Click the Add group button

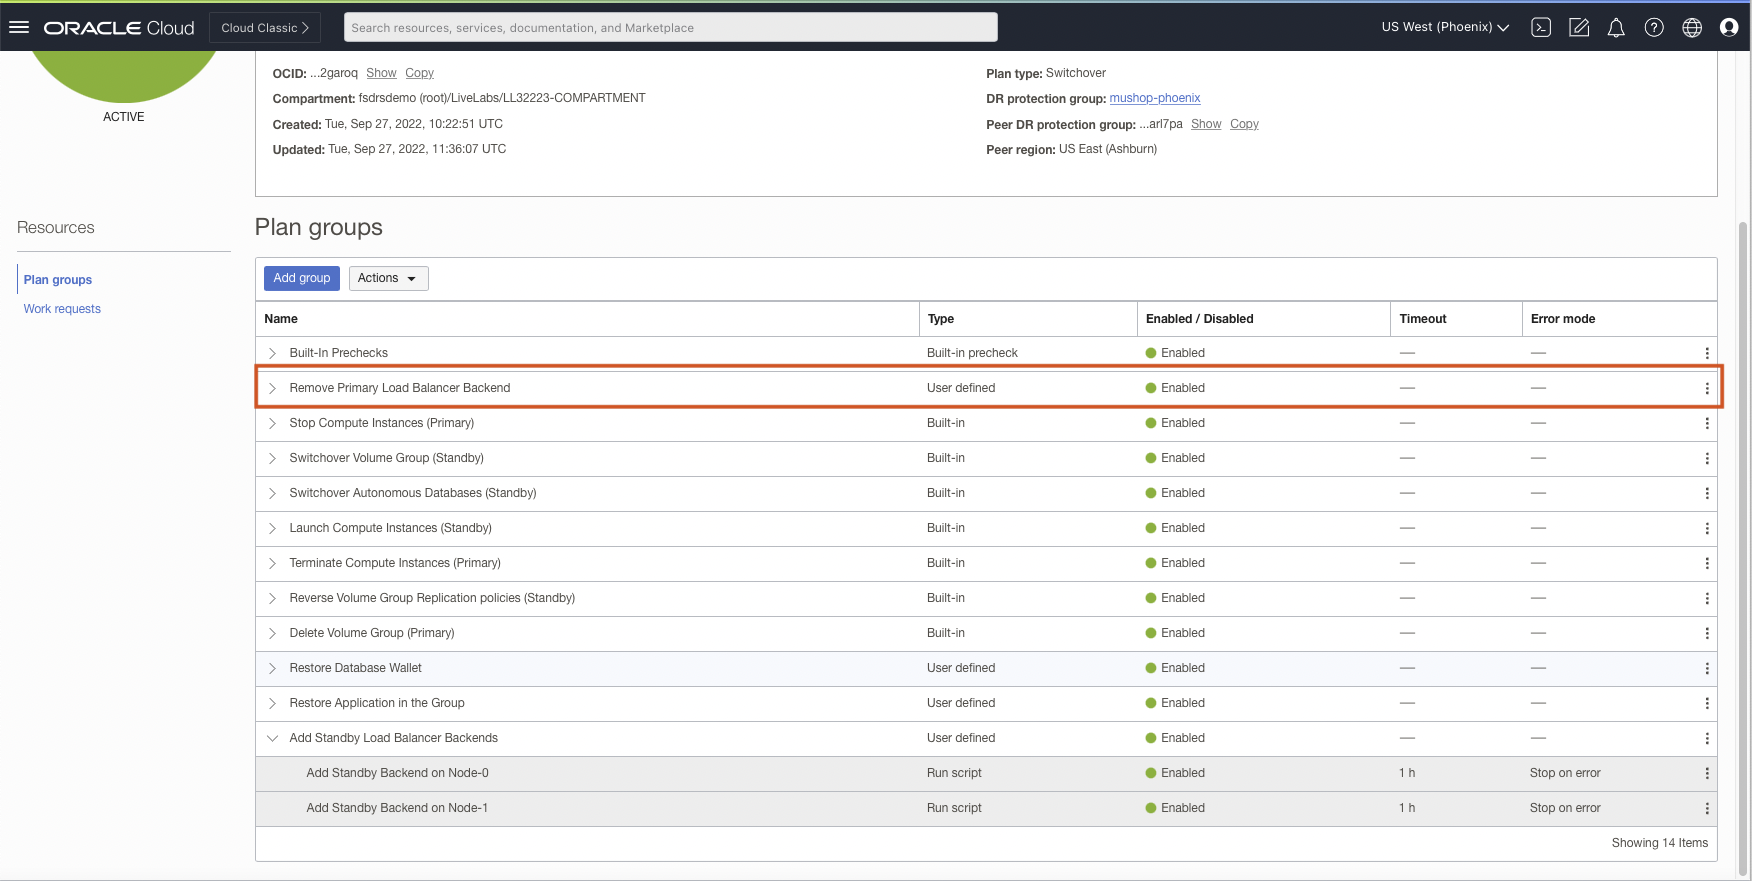[x=301, y=278]
